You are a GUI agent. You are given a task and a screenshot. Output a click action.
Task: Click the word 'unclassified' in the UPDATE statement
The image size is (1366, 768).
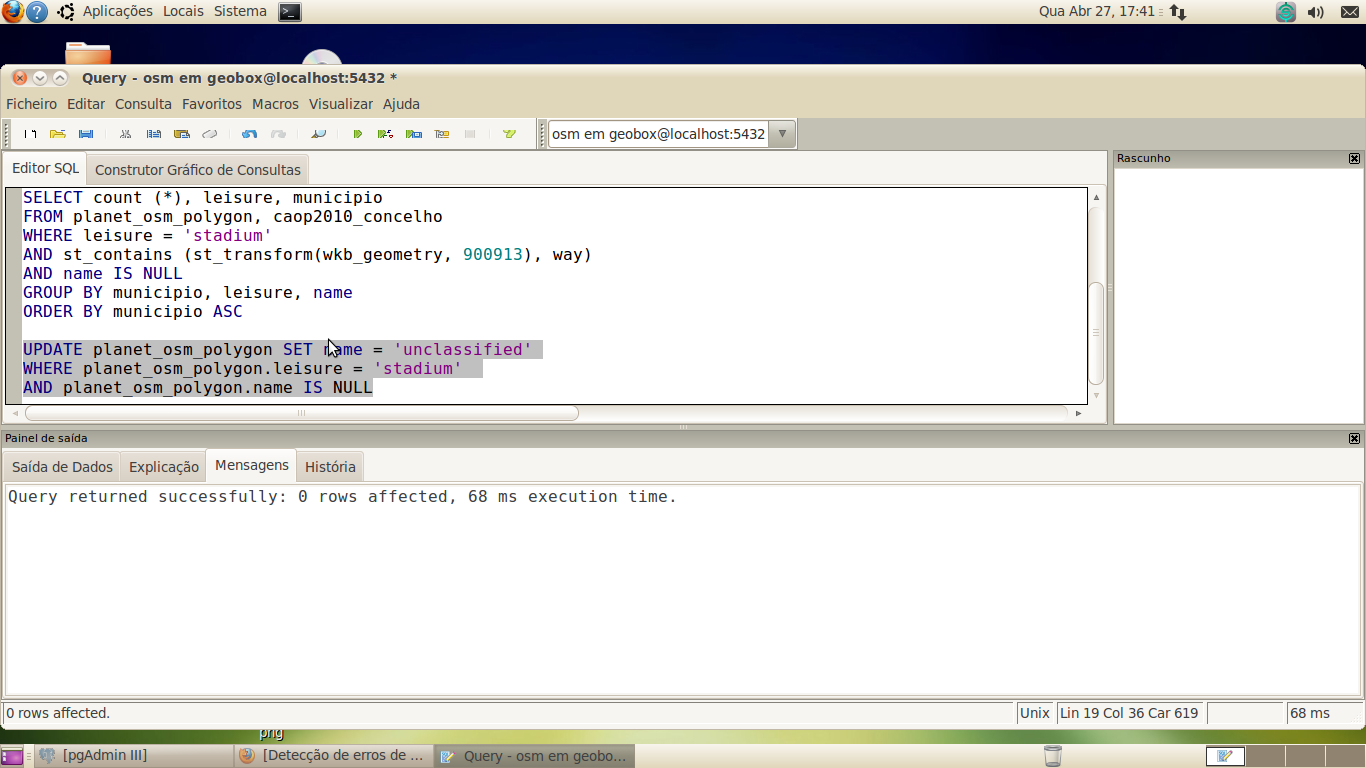462,350
